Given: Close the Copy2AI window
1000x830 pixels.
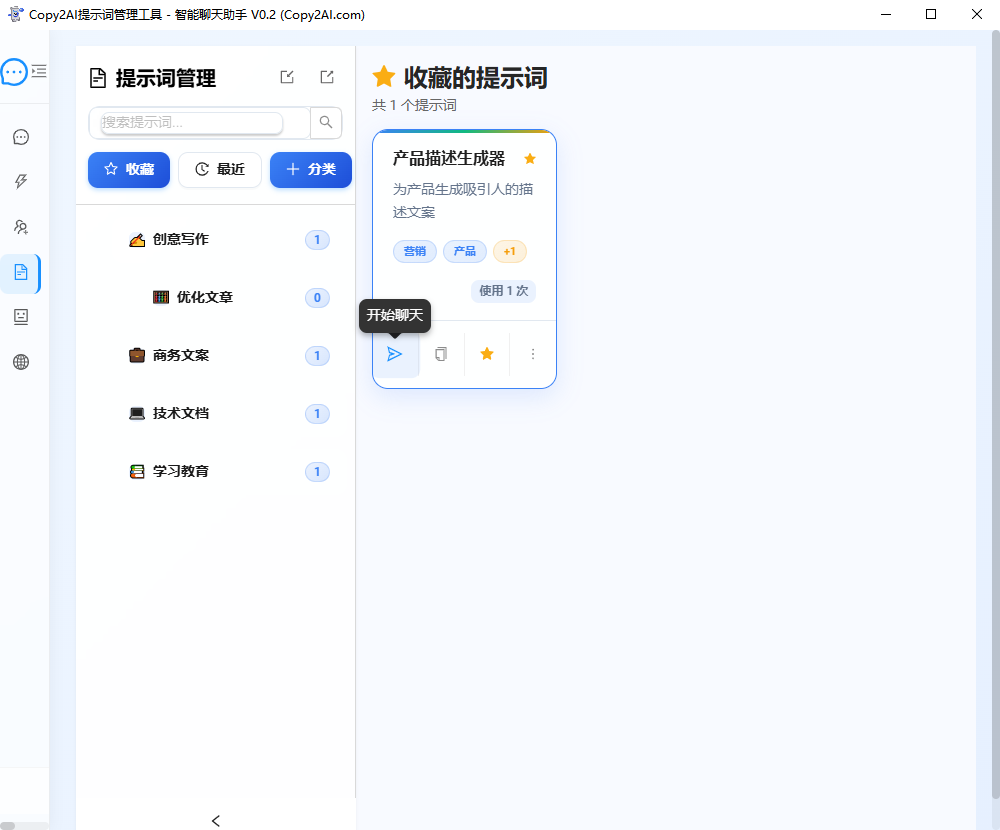Looking at the screenshot, I should click(976, 14).
